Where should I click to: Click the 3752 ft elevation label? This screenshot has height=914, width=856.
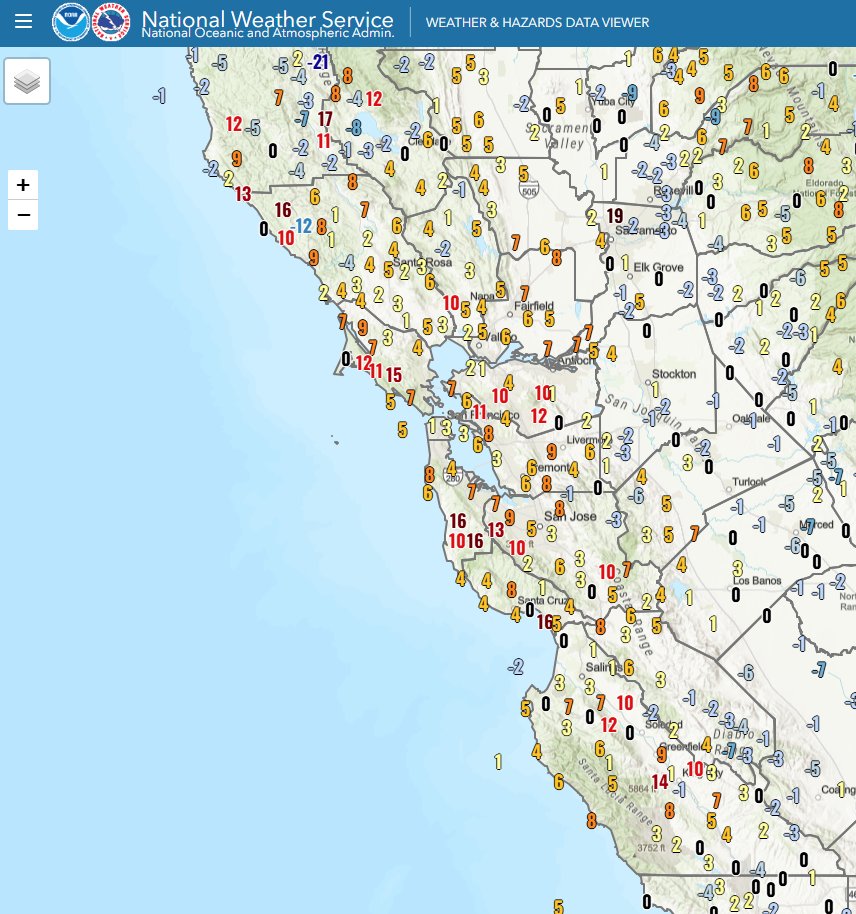651,848
